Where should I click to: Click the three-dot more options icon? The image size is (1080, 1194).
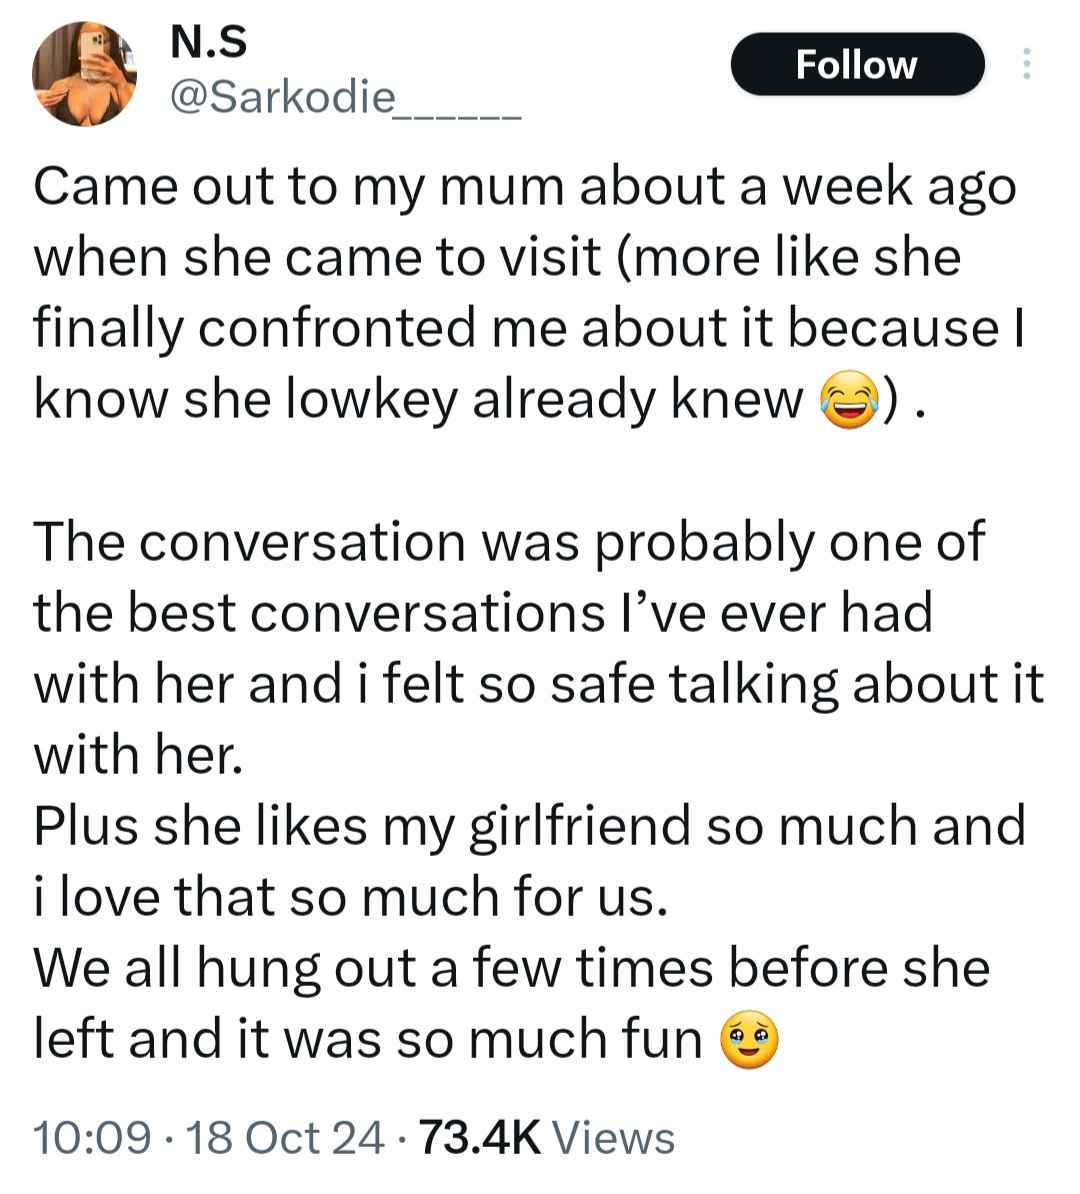[1027, 64]
